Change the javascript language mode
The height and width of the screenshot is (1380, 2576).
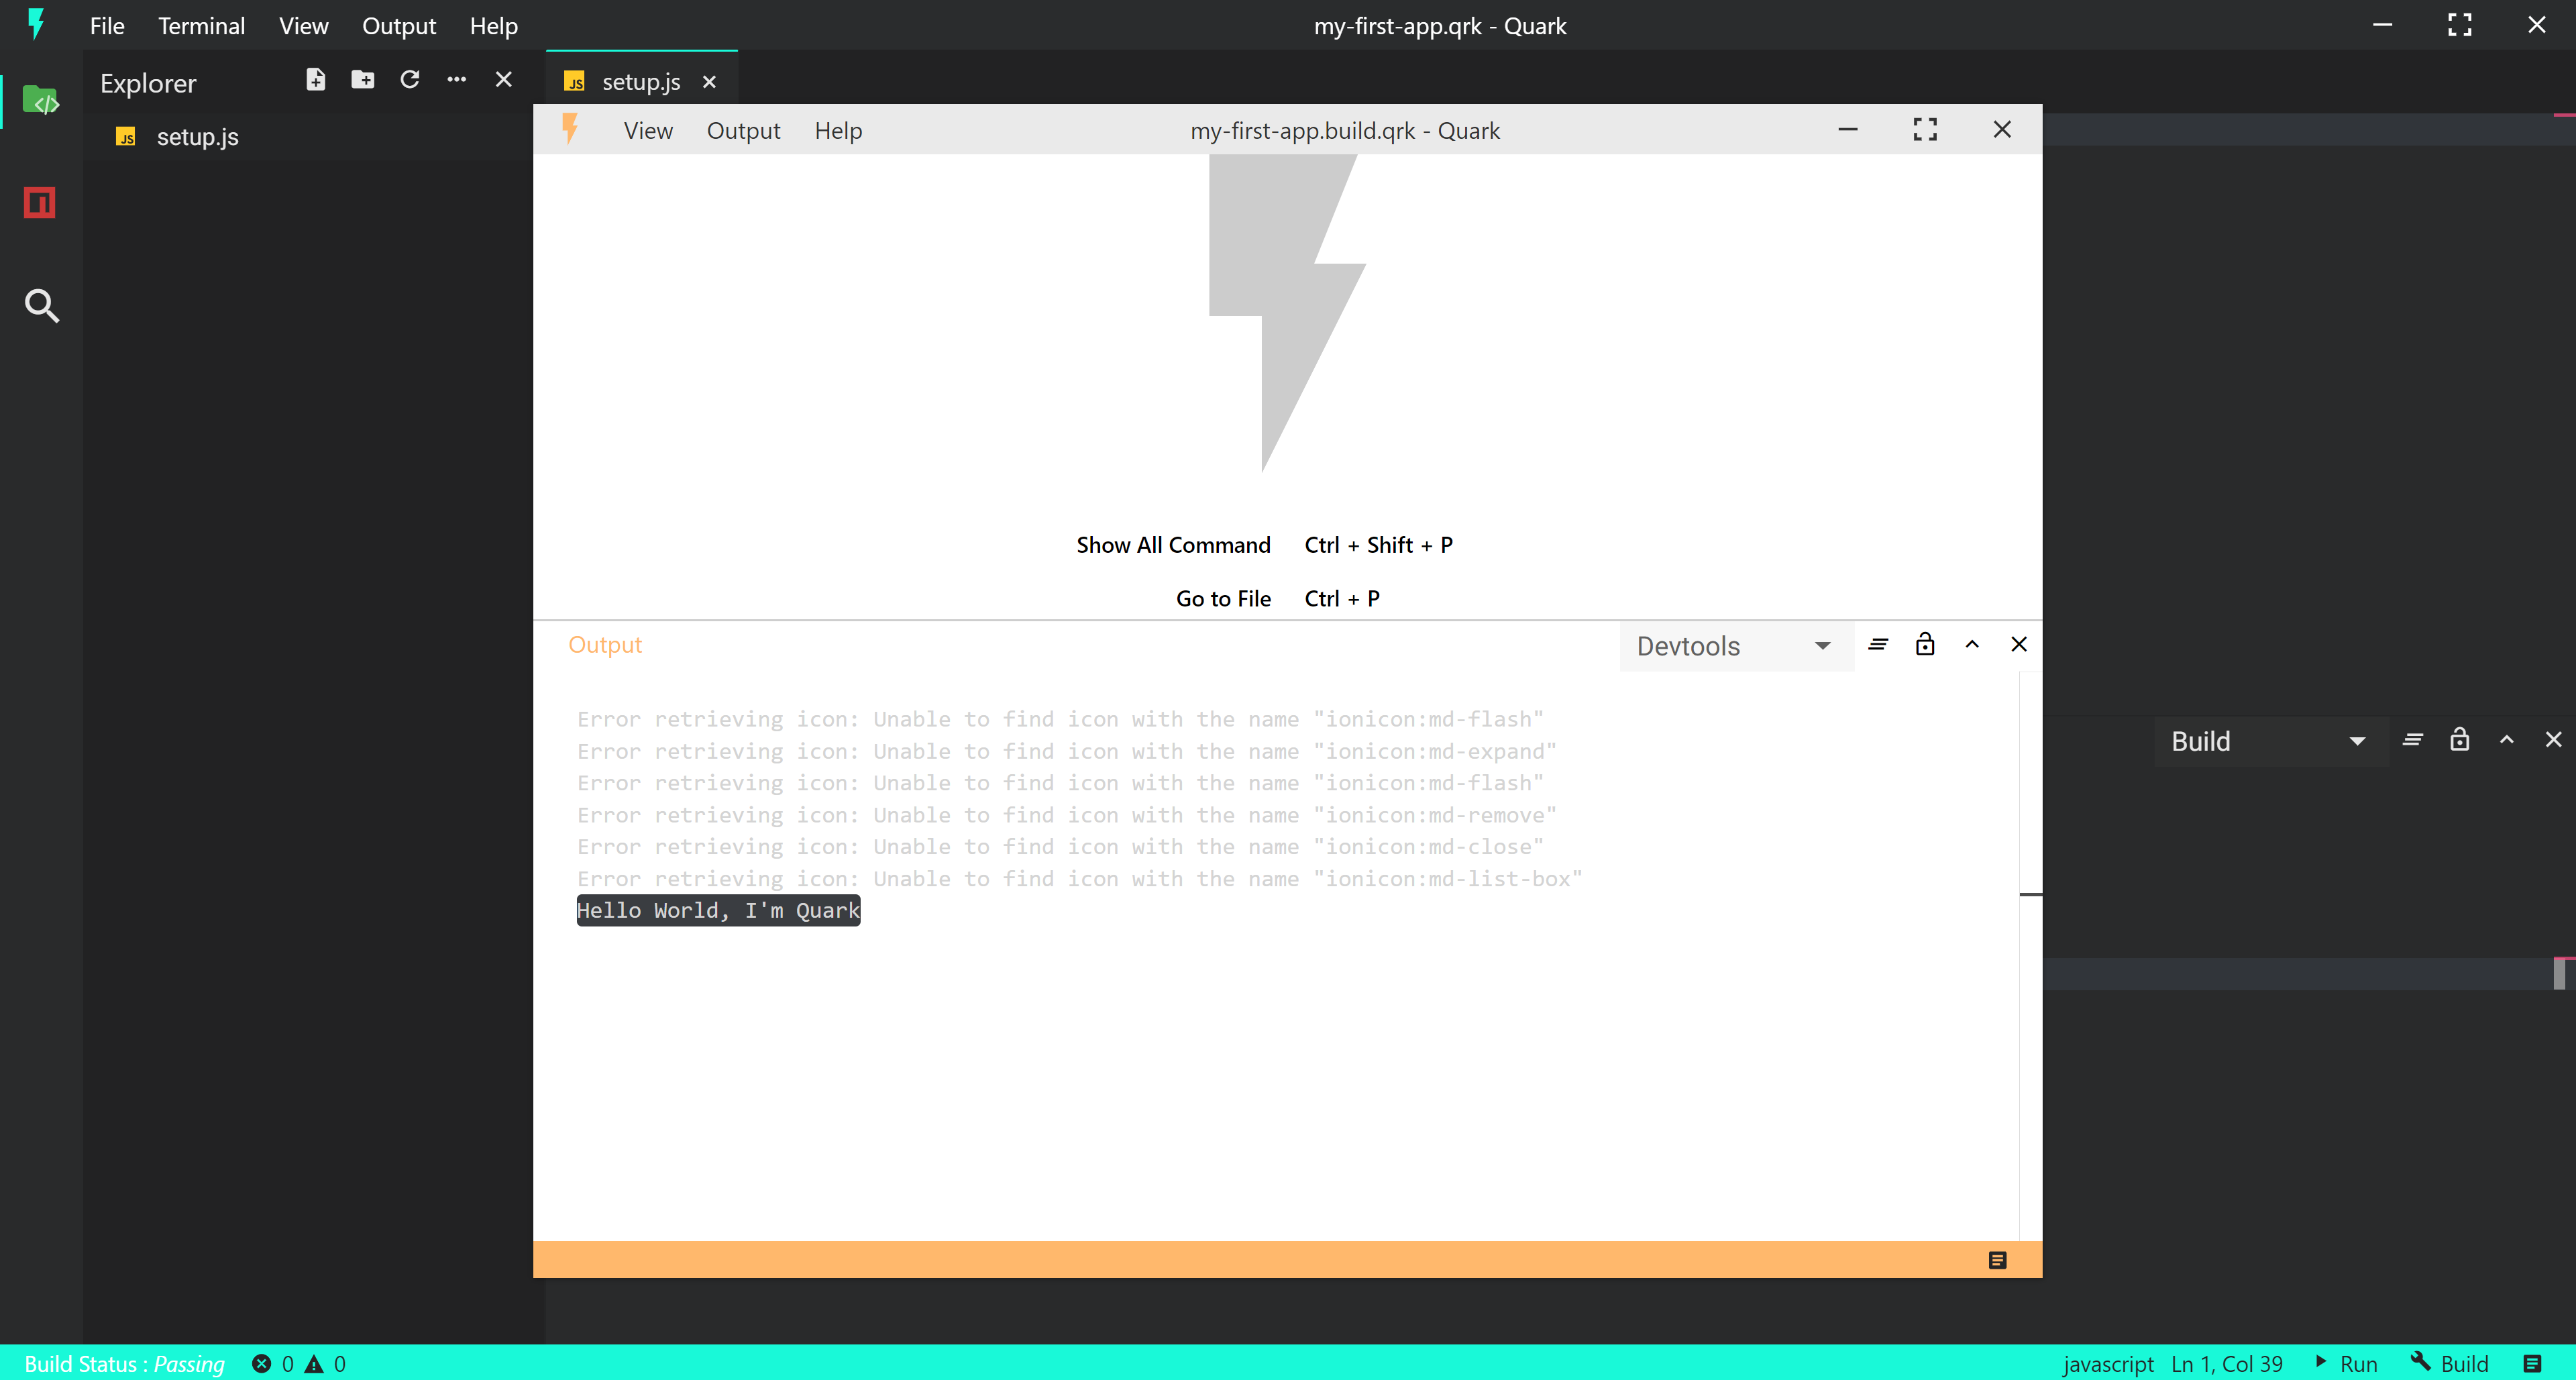click(x=2108, y=1364)
